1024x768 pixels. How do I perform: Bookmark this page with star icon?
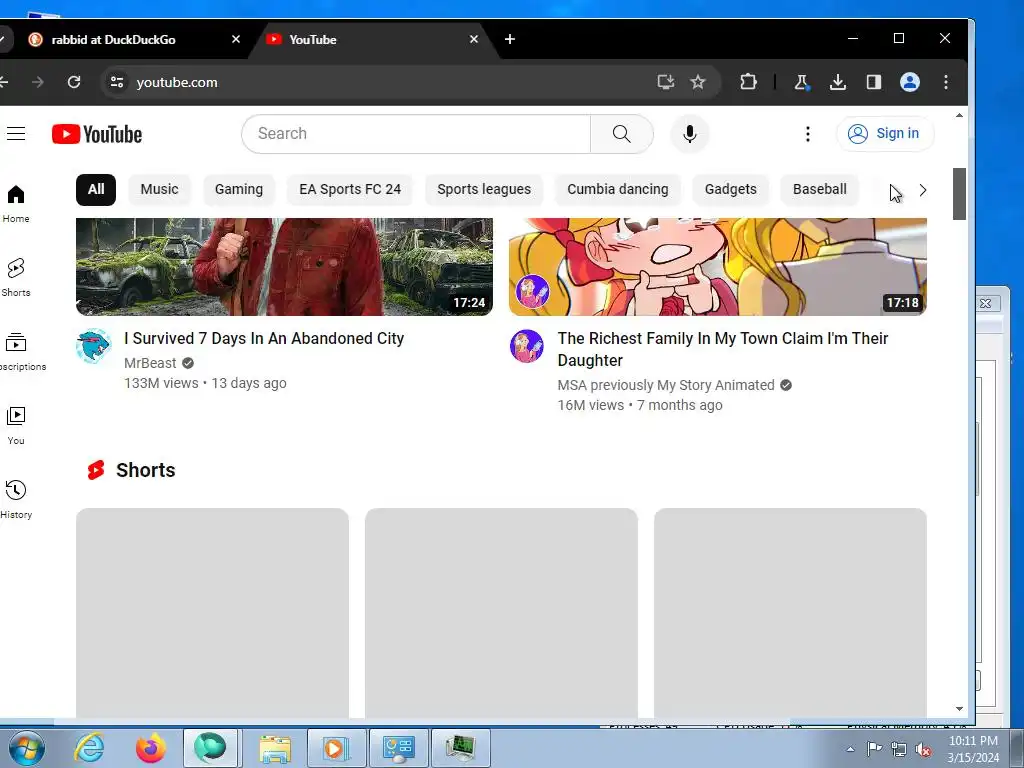pos(698,82)
